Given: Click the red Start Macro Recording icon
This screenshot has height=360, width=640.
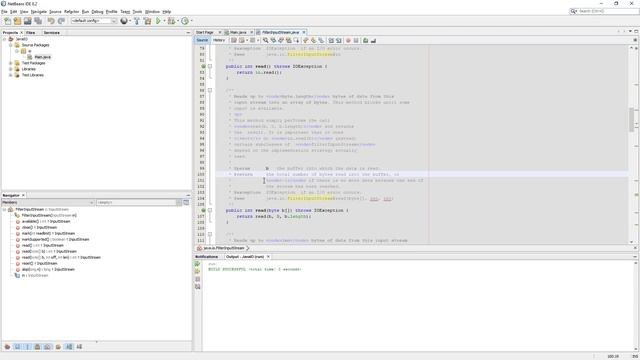Looking at the screenshot, I should (348, 40).
